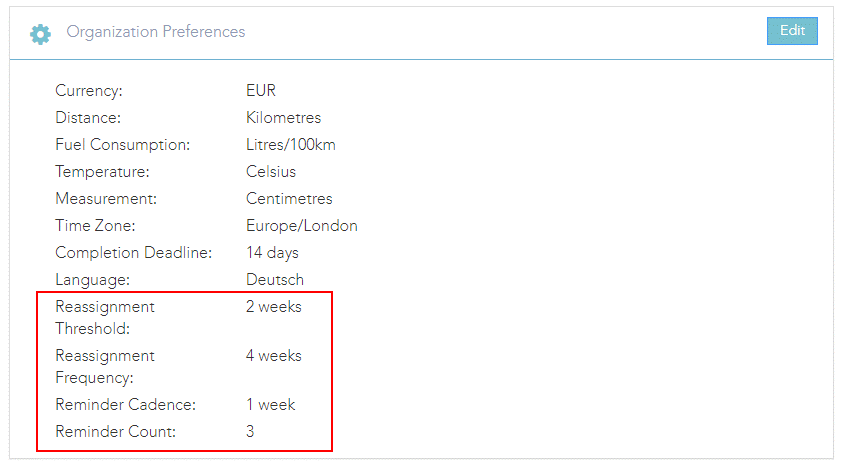Screen dimensions: 842x466
Task: Select the Measurement label
Action: [106, 199]
